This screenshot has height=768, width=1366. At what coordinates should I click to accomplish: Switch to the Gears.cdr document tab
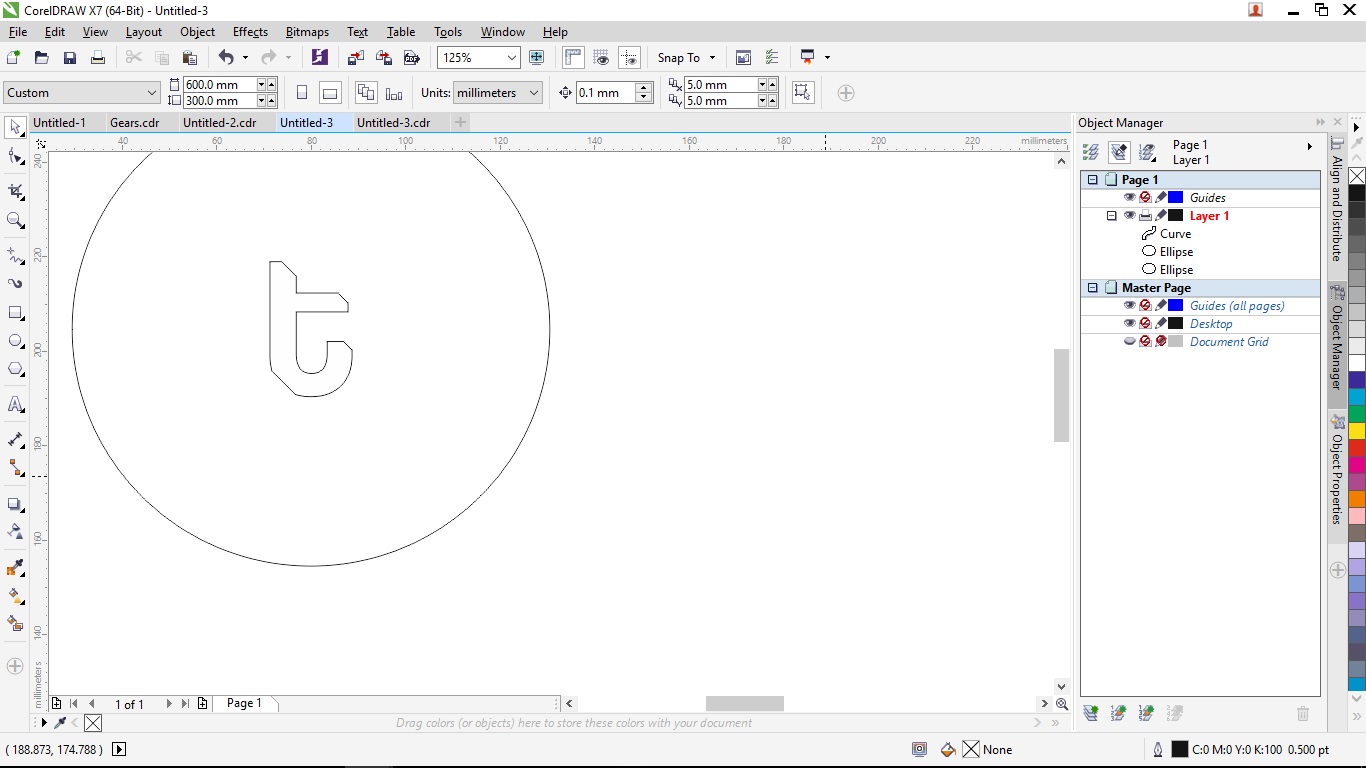click(x=134, y=123)
